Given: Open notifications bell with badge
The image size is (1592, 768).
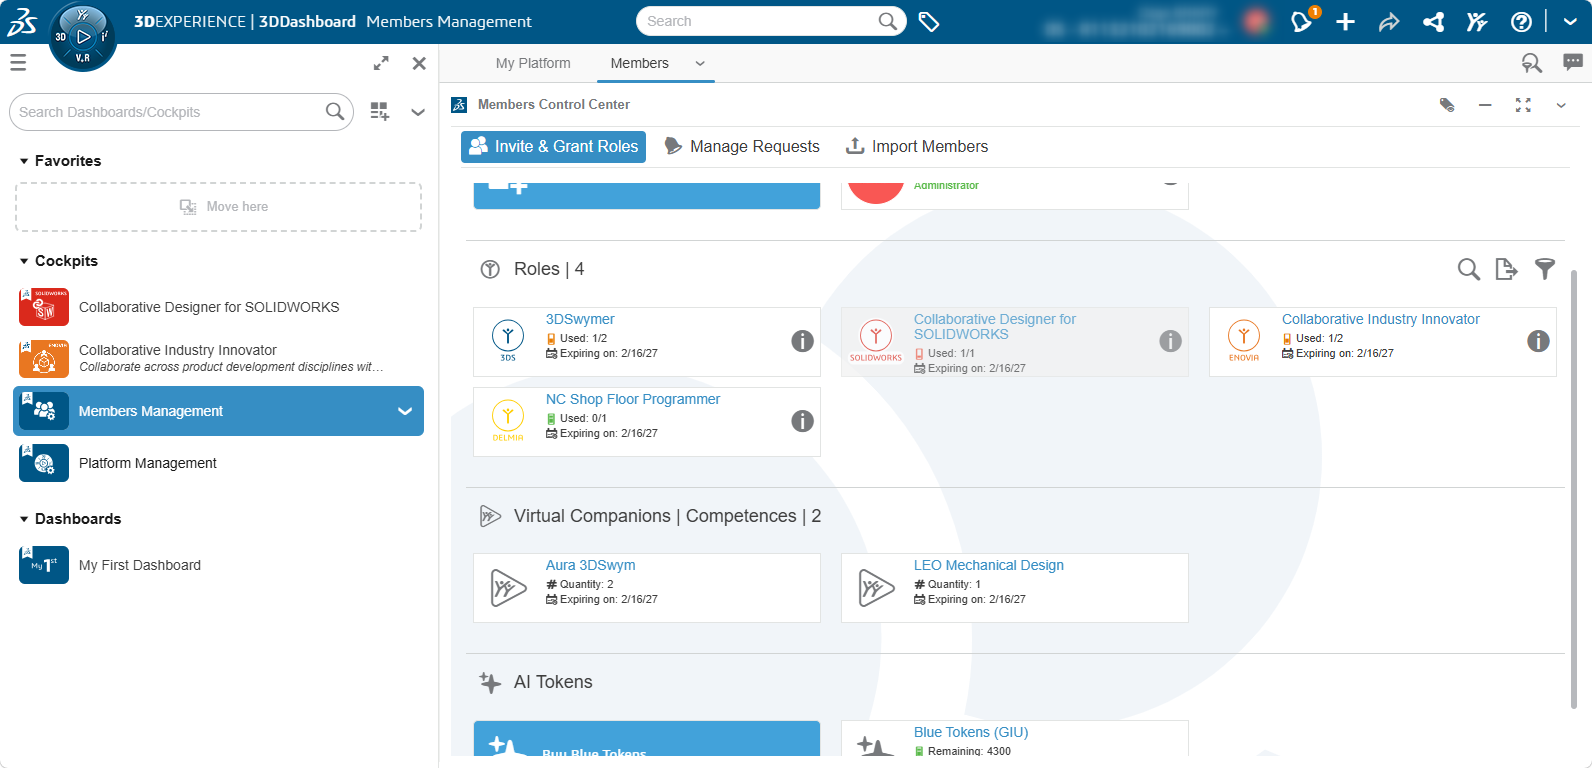Looking at the screenshot, I should tap(1302, 21).
